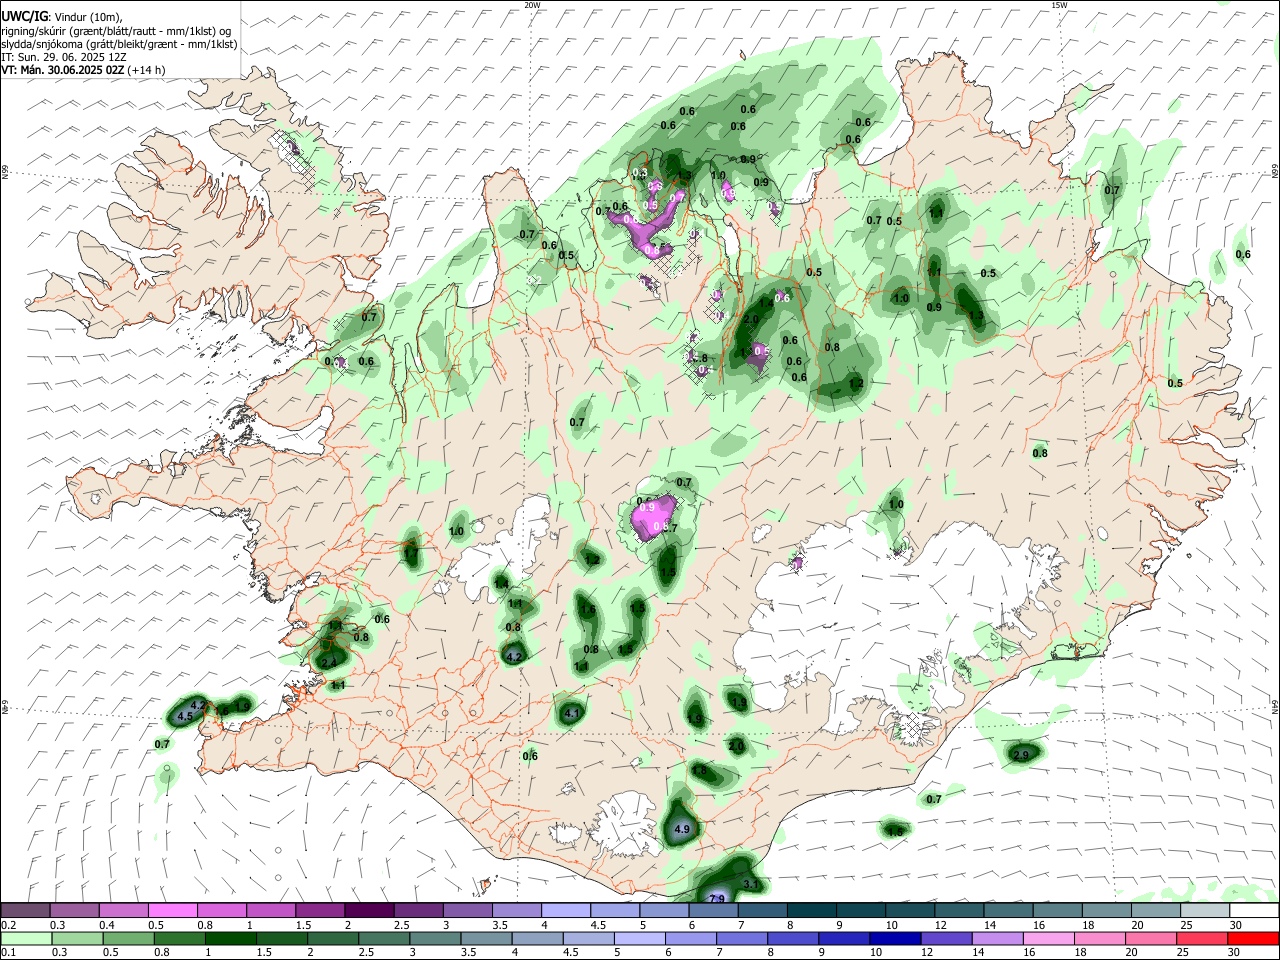Screen dimensions: 1280x960
Task: Click the 'slydda/snjókoma' legend description line
Action: (x=119, y=44)
